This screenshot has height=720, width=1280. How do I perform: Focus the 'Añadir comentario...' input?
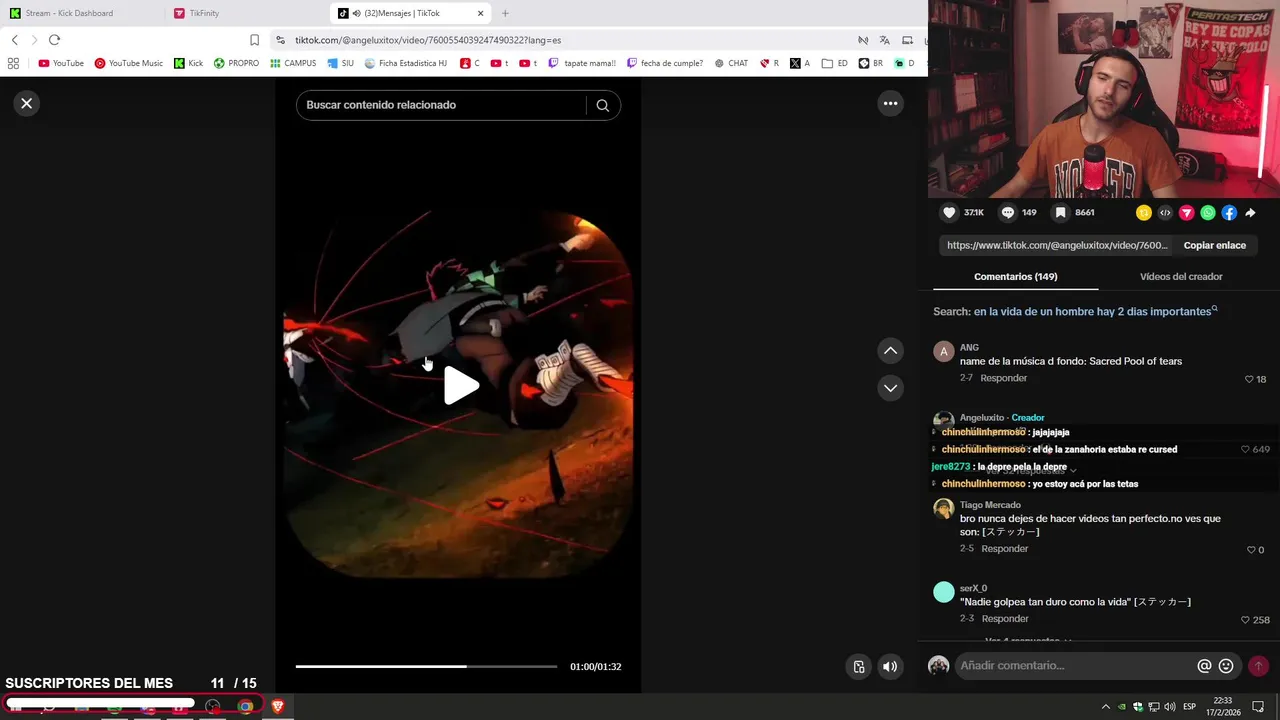point(1075,666)
